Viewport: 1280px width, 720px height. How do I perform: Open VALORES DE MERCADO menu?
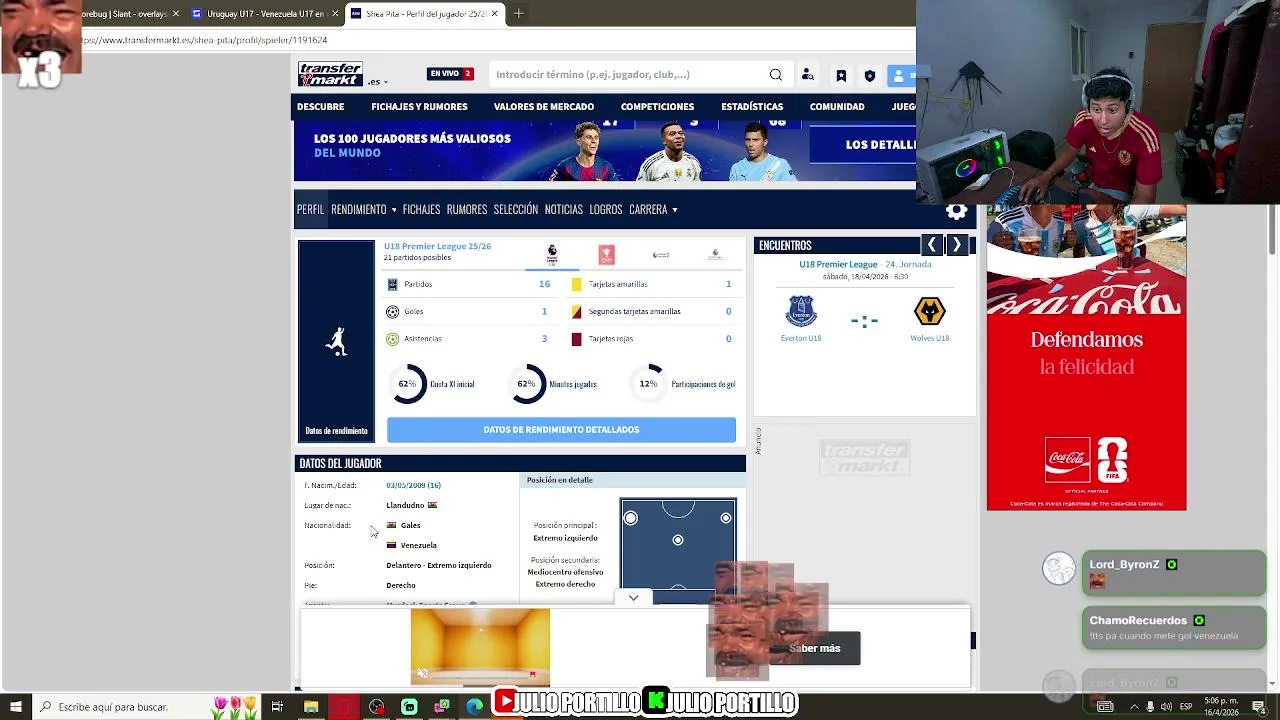pos(544,106)
